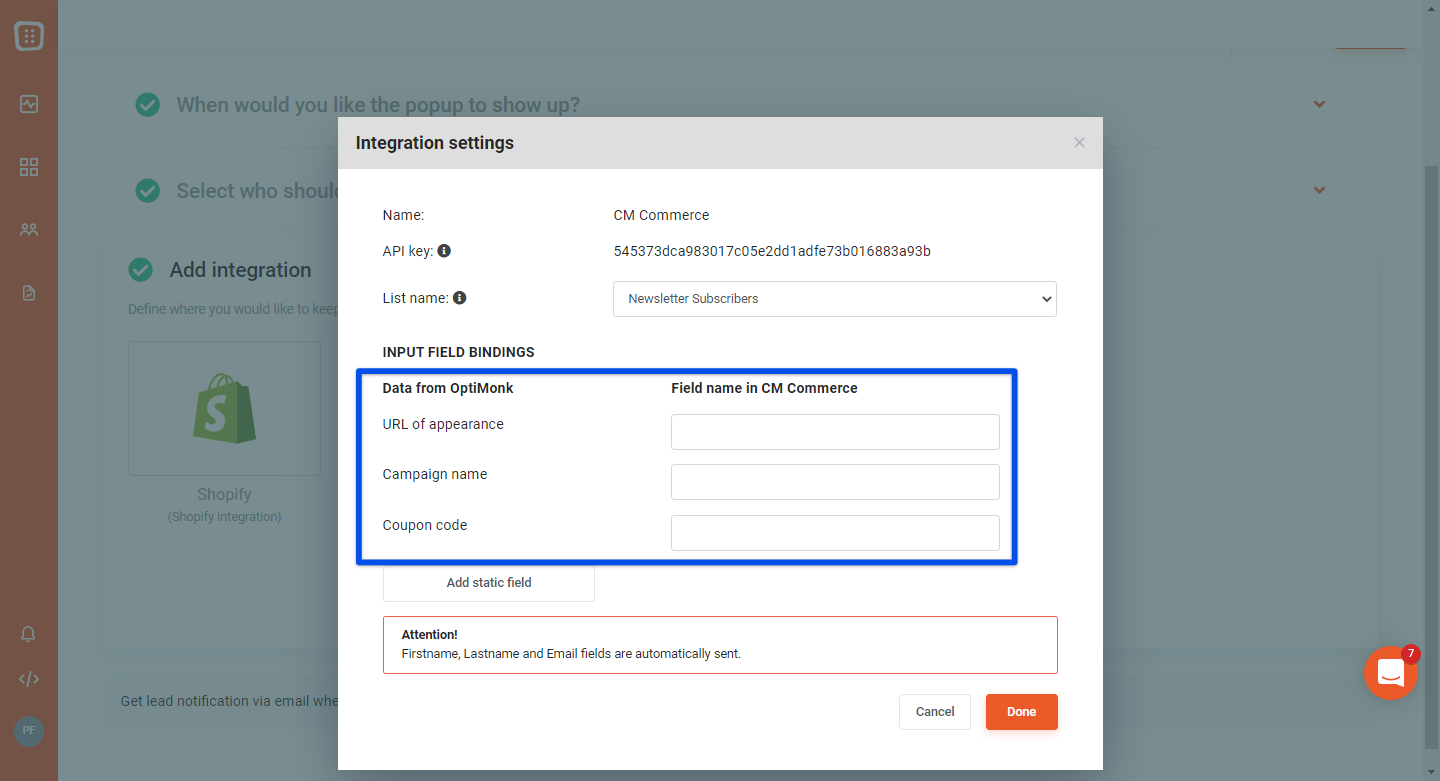Click the List name info icon
This screenshot has width=1440, height=781.
(x=460, y=298)
